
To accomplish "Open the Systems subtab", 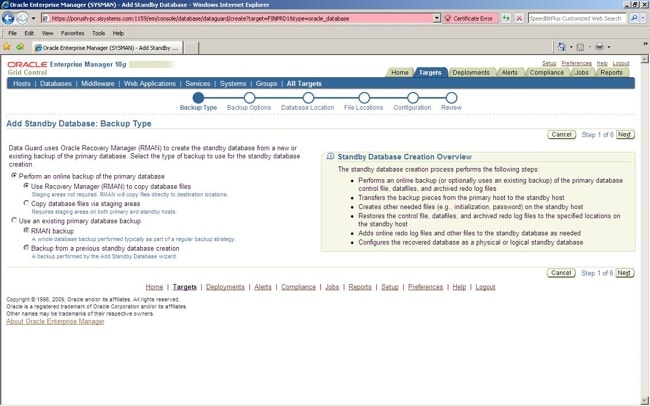I will click(x=233, y=84).
